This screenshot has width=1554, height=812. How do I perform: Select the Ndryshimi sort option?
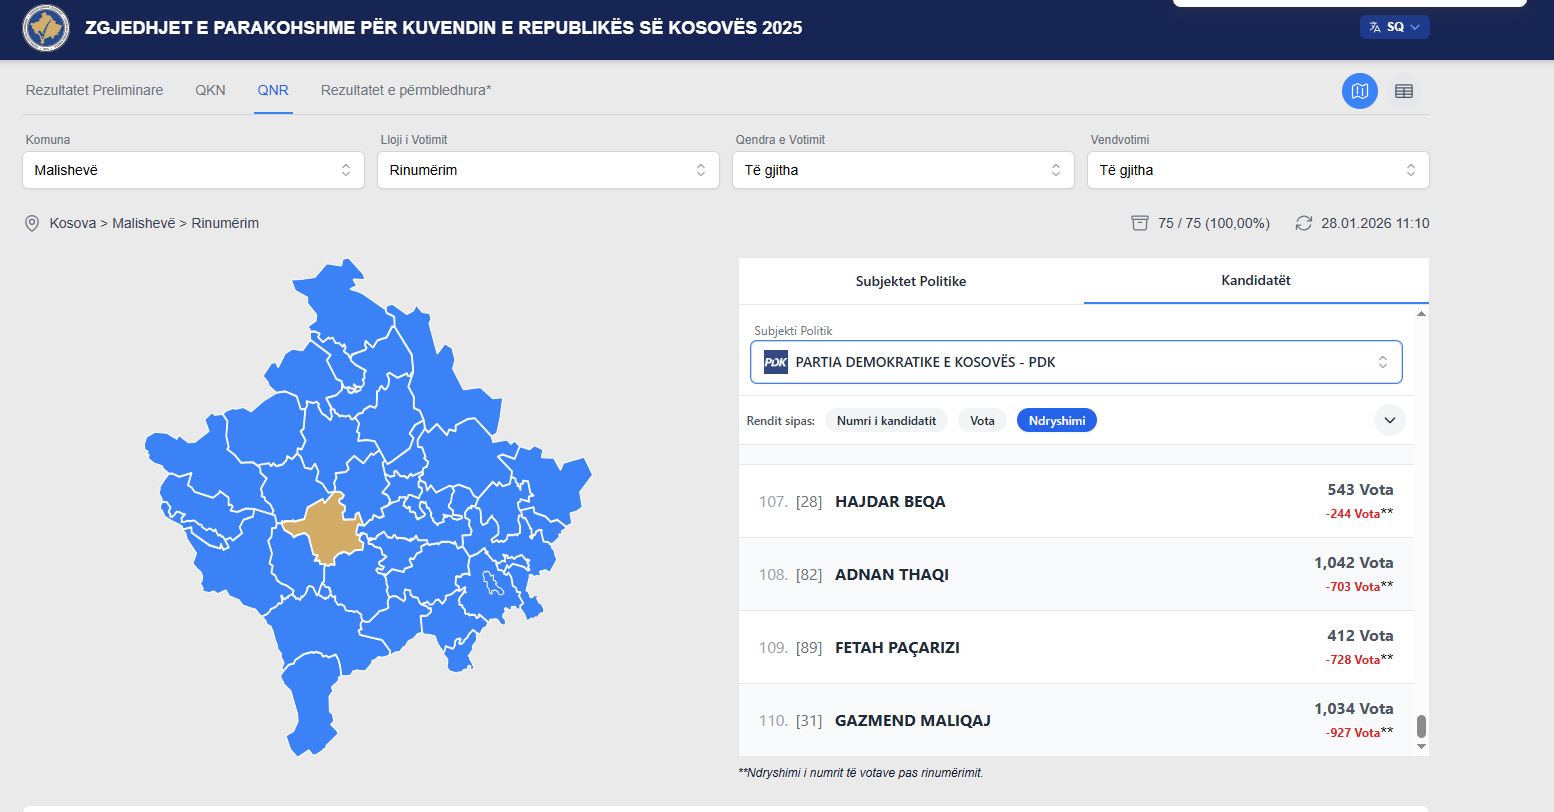(1056, 421)
